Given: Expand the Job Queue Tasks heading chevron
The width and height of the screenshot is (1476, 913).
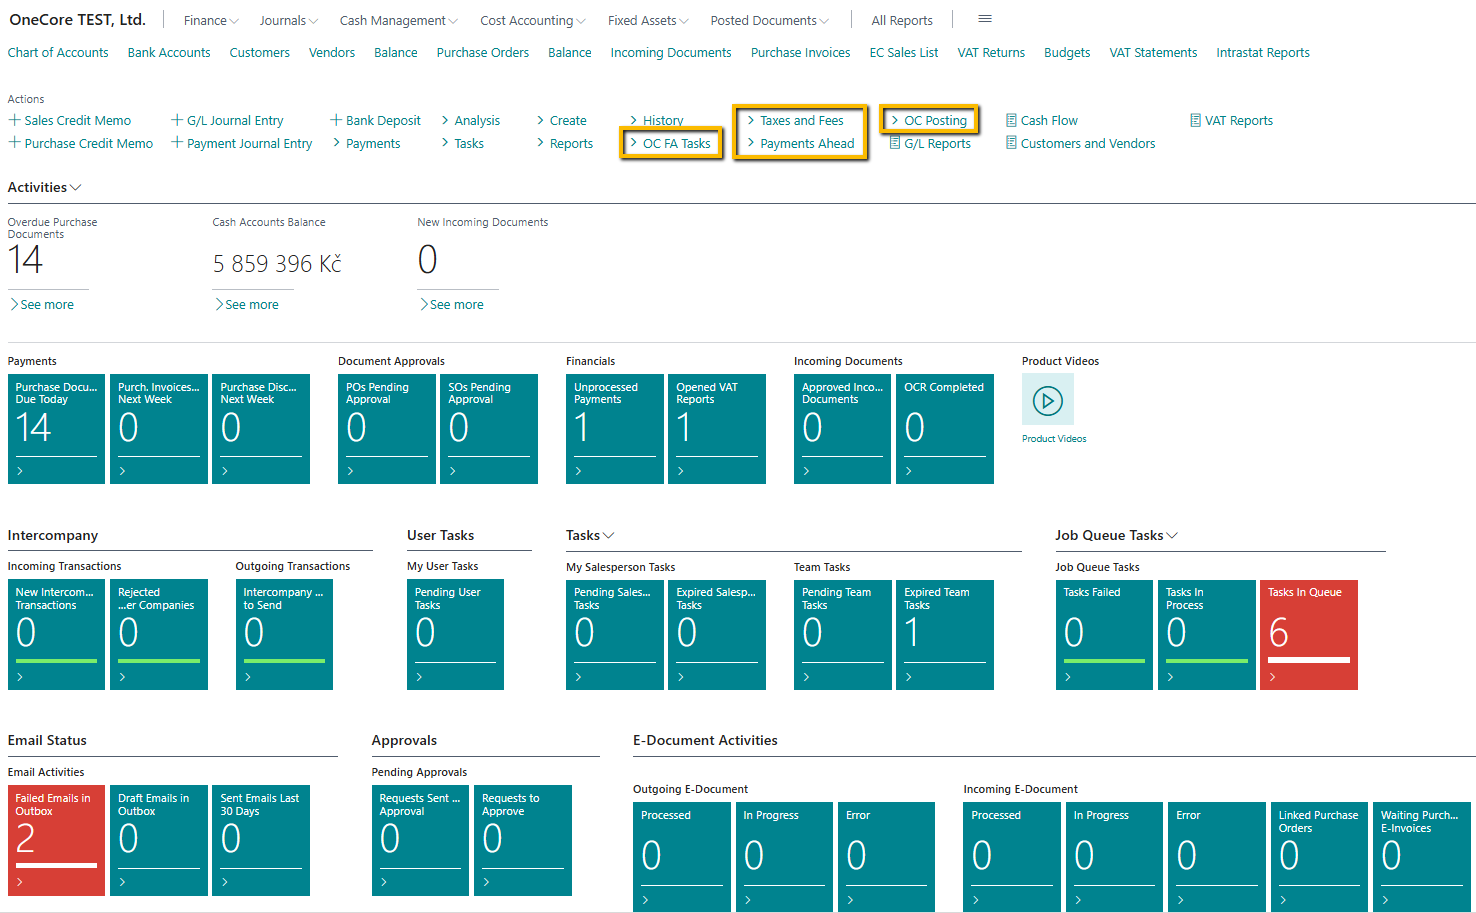Looking at the screenshot, I should 1172,535.
